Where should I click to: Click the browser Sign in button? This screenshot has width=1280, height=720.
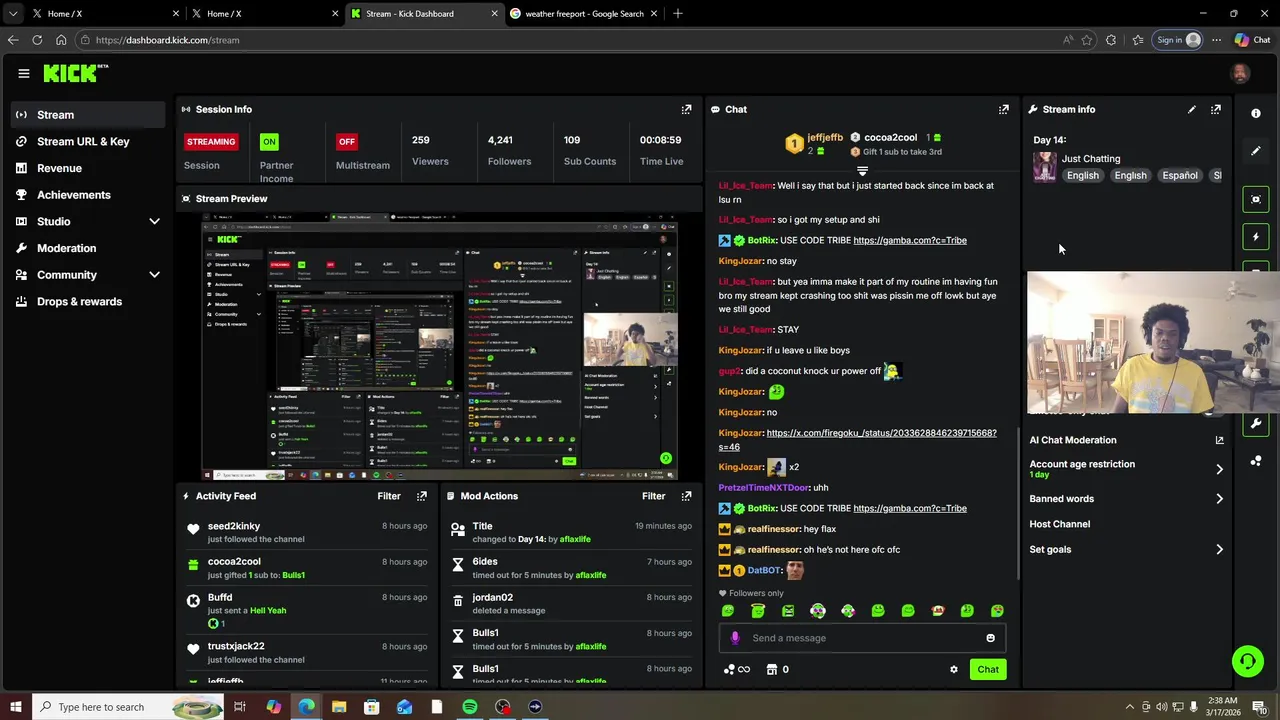tap(1177, 40)
